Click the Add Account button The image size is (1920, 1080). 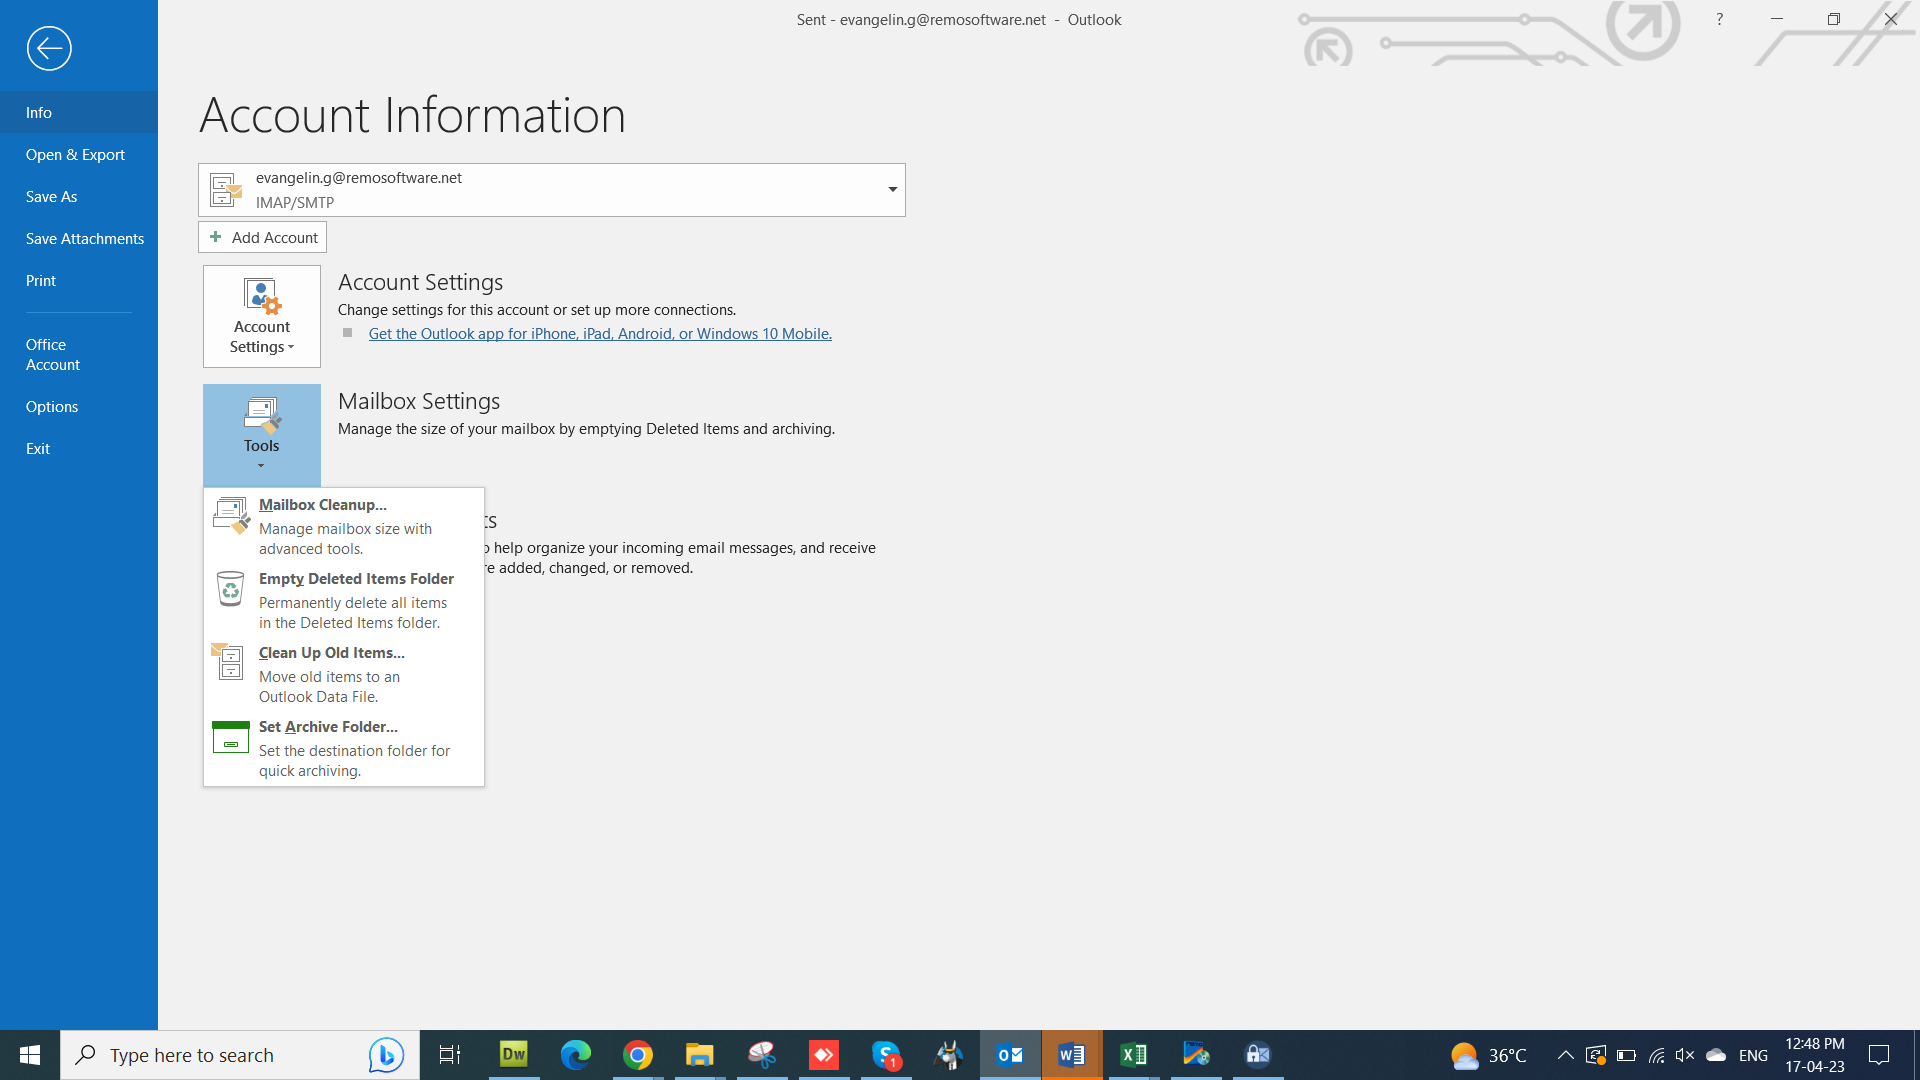point(262,237)
